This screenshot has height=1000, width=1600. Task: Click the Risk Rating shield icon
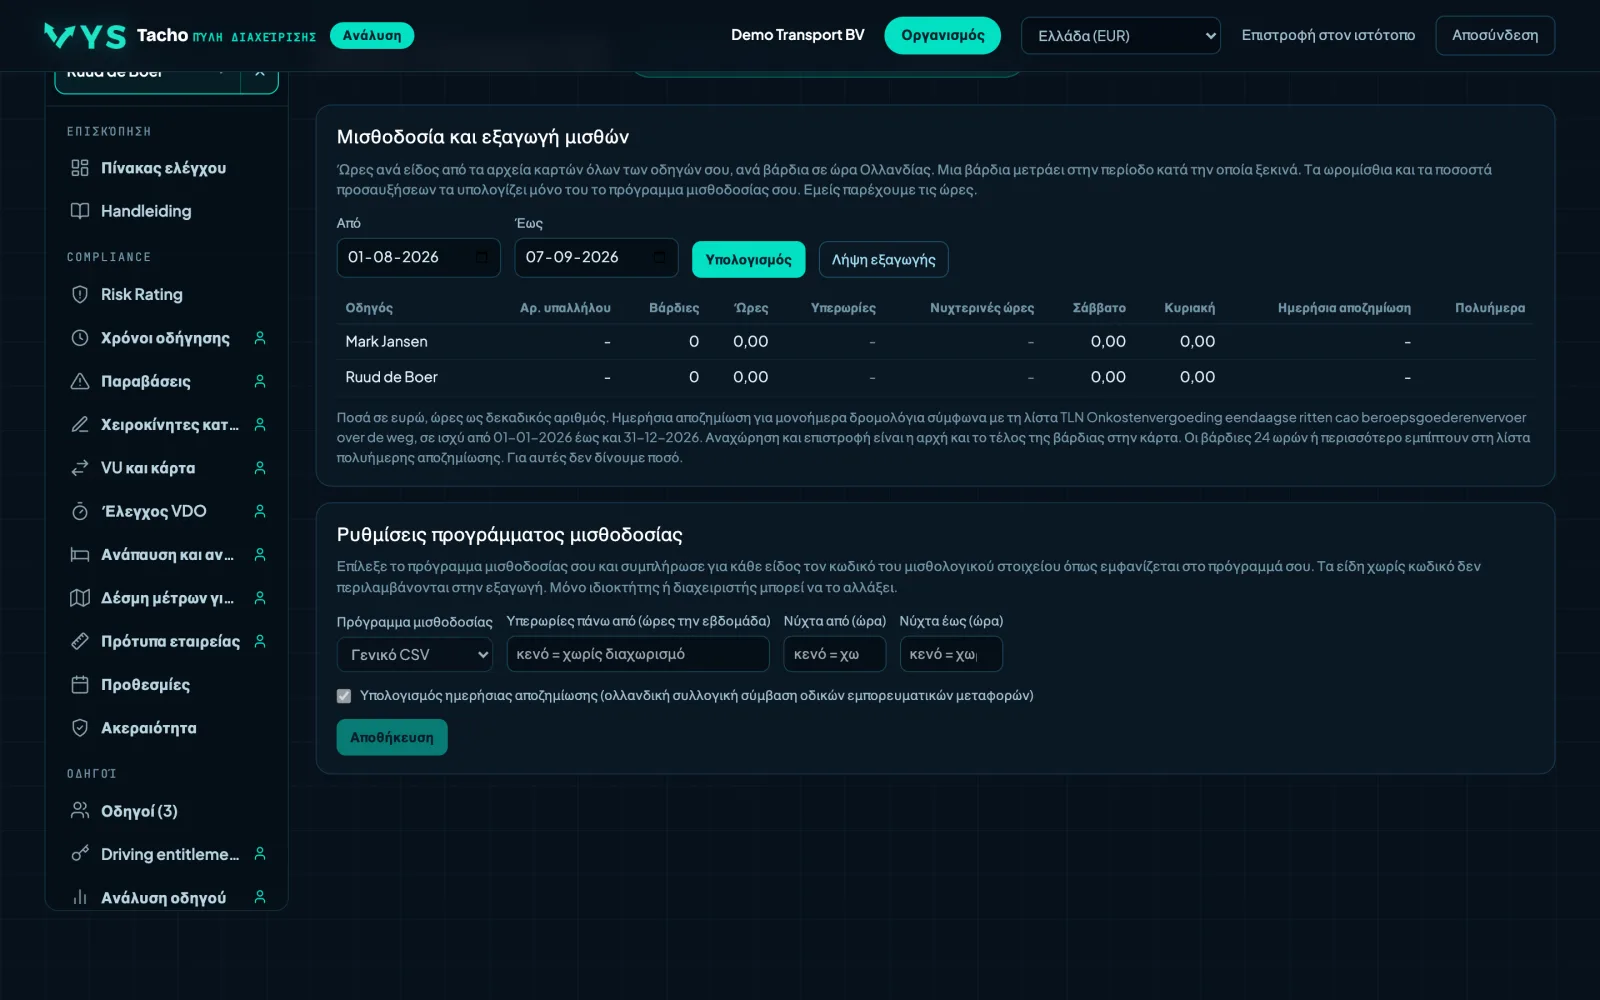click(x=80, y=294)
